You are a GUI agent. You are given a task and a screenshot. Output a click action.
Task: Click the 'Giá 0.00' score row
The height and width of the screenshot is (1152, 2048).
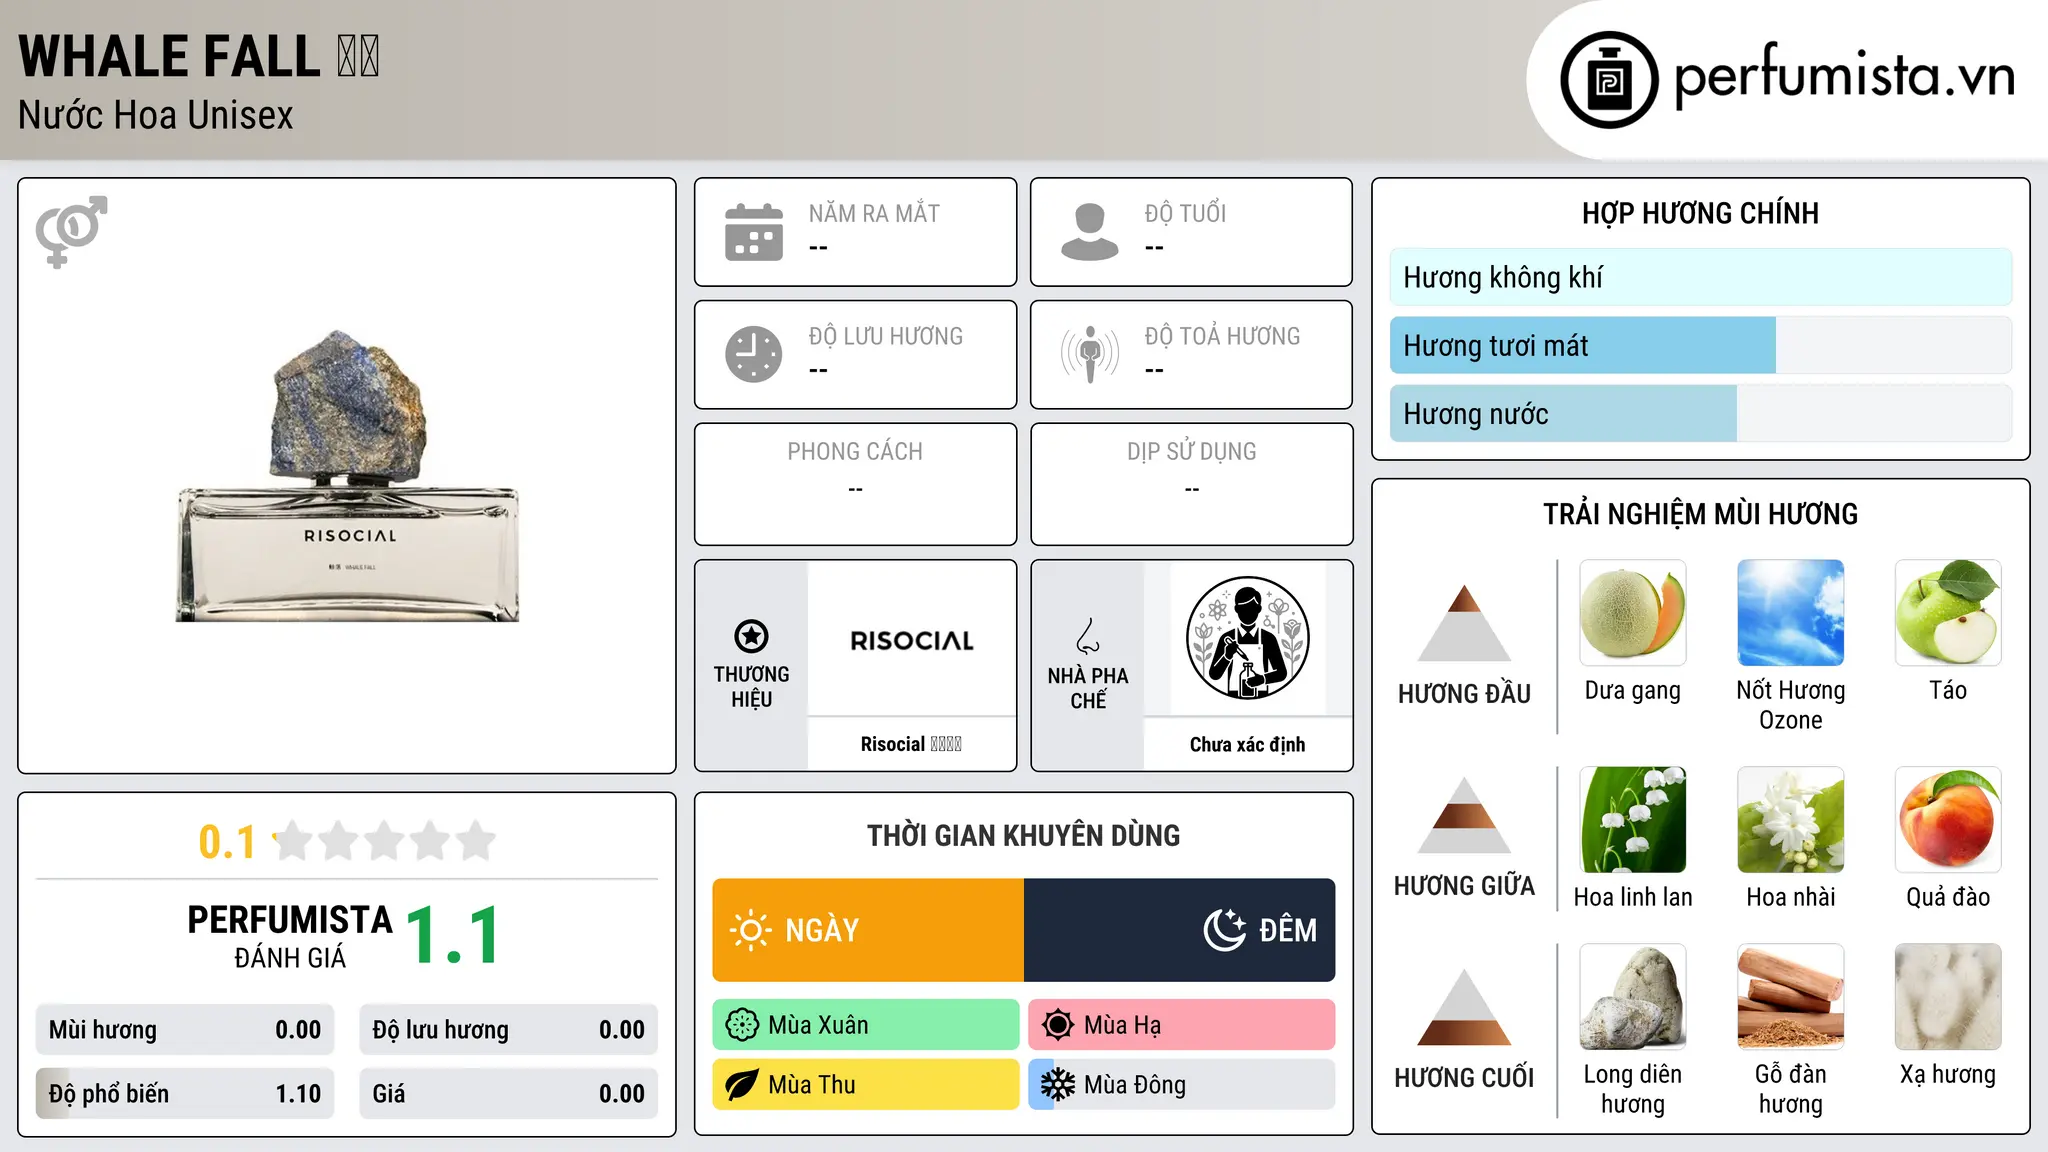pos(509,1094)
